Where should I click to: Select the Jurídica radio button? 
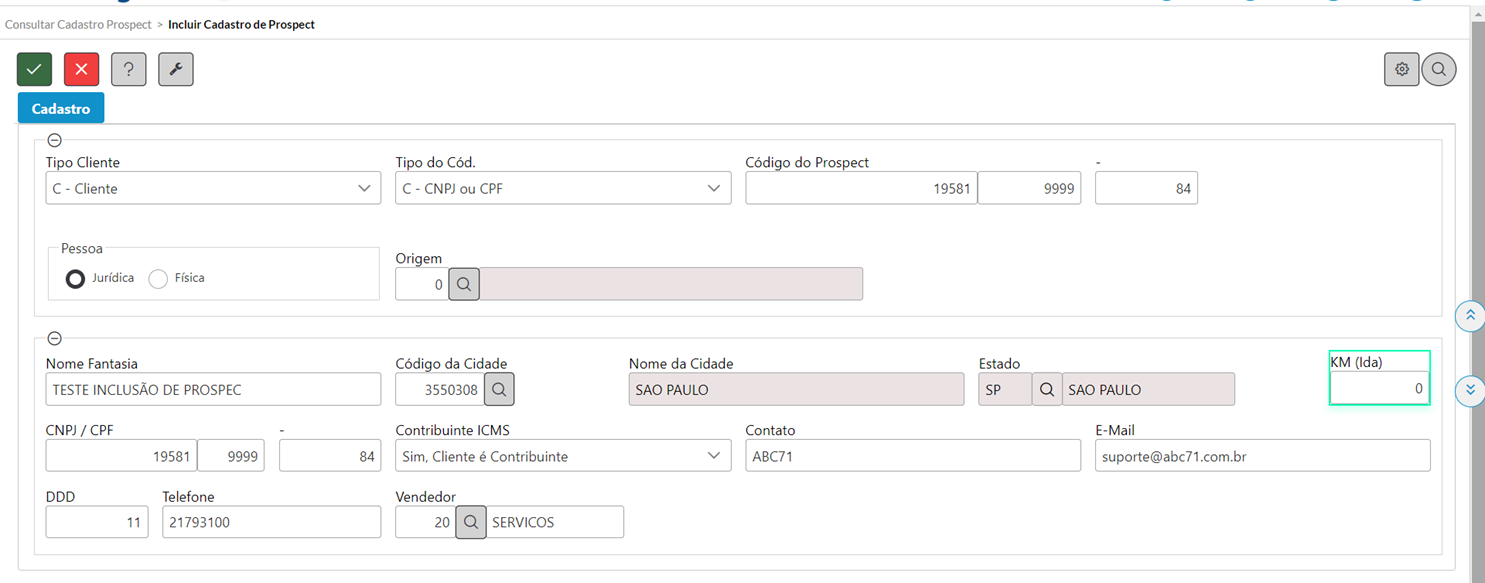tap(75, 279)
